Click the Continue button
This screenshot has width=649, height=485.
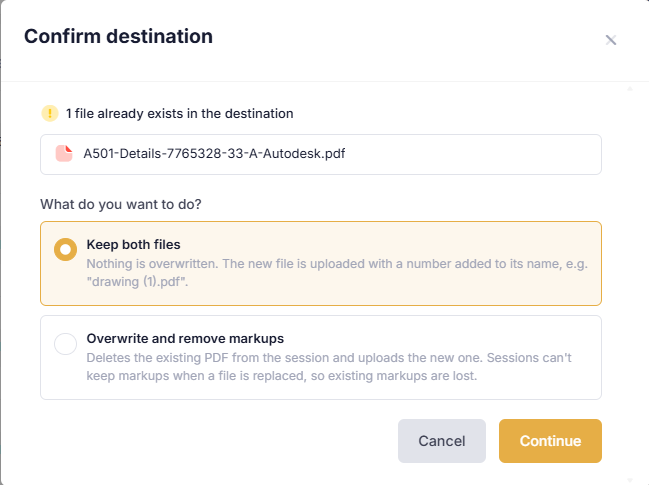coord(550,441)
